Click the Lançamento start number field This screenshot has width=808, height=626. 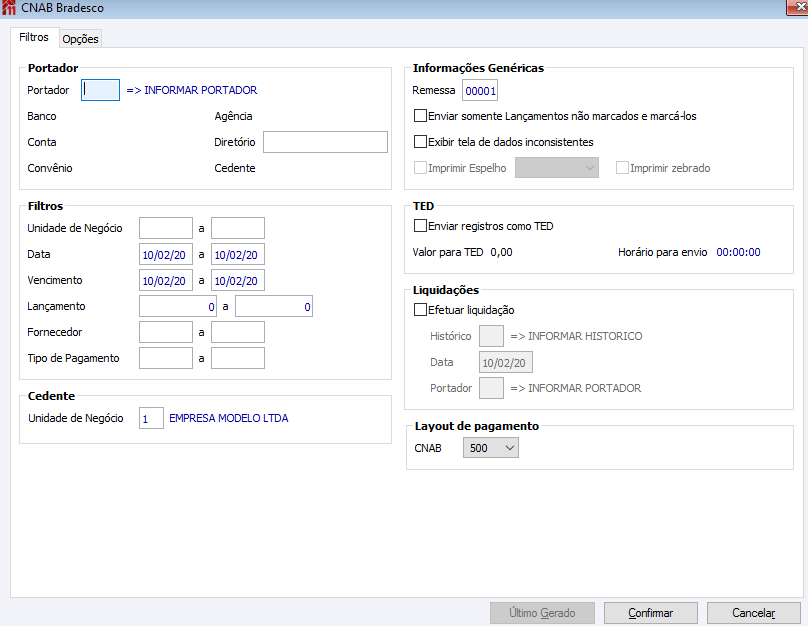point(178,307)
